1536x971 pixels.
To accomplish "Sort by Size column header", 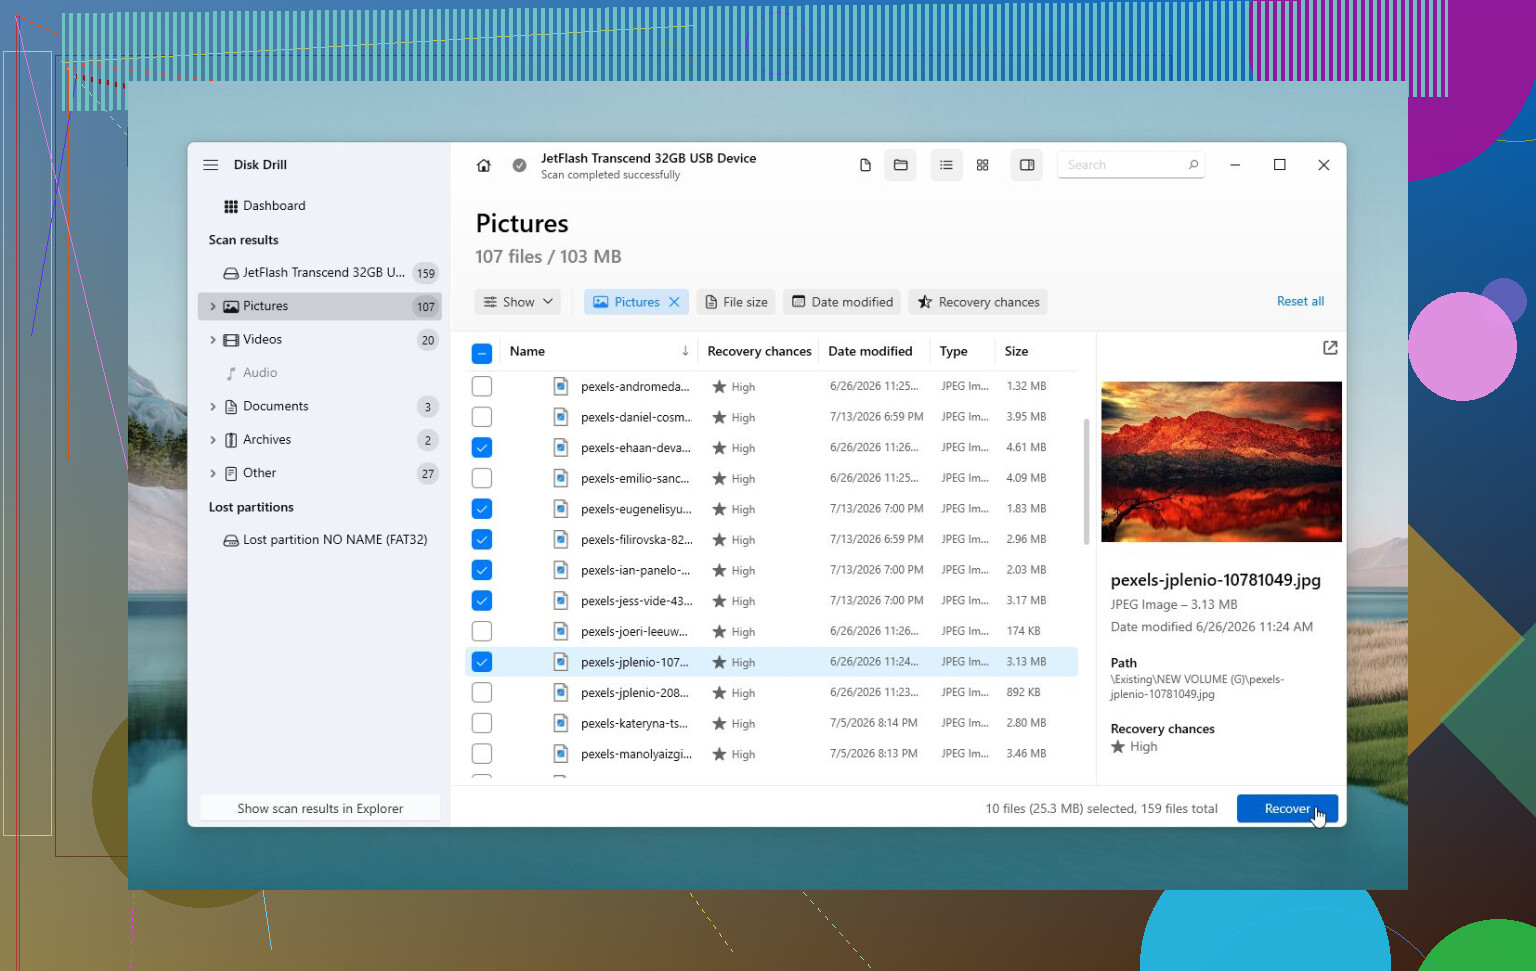I will pyautogui.click(x=1016, y=351).
